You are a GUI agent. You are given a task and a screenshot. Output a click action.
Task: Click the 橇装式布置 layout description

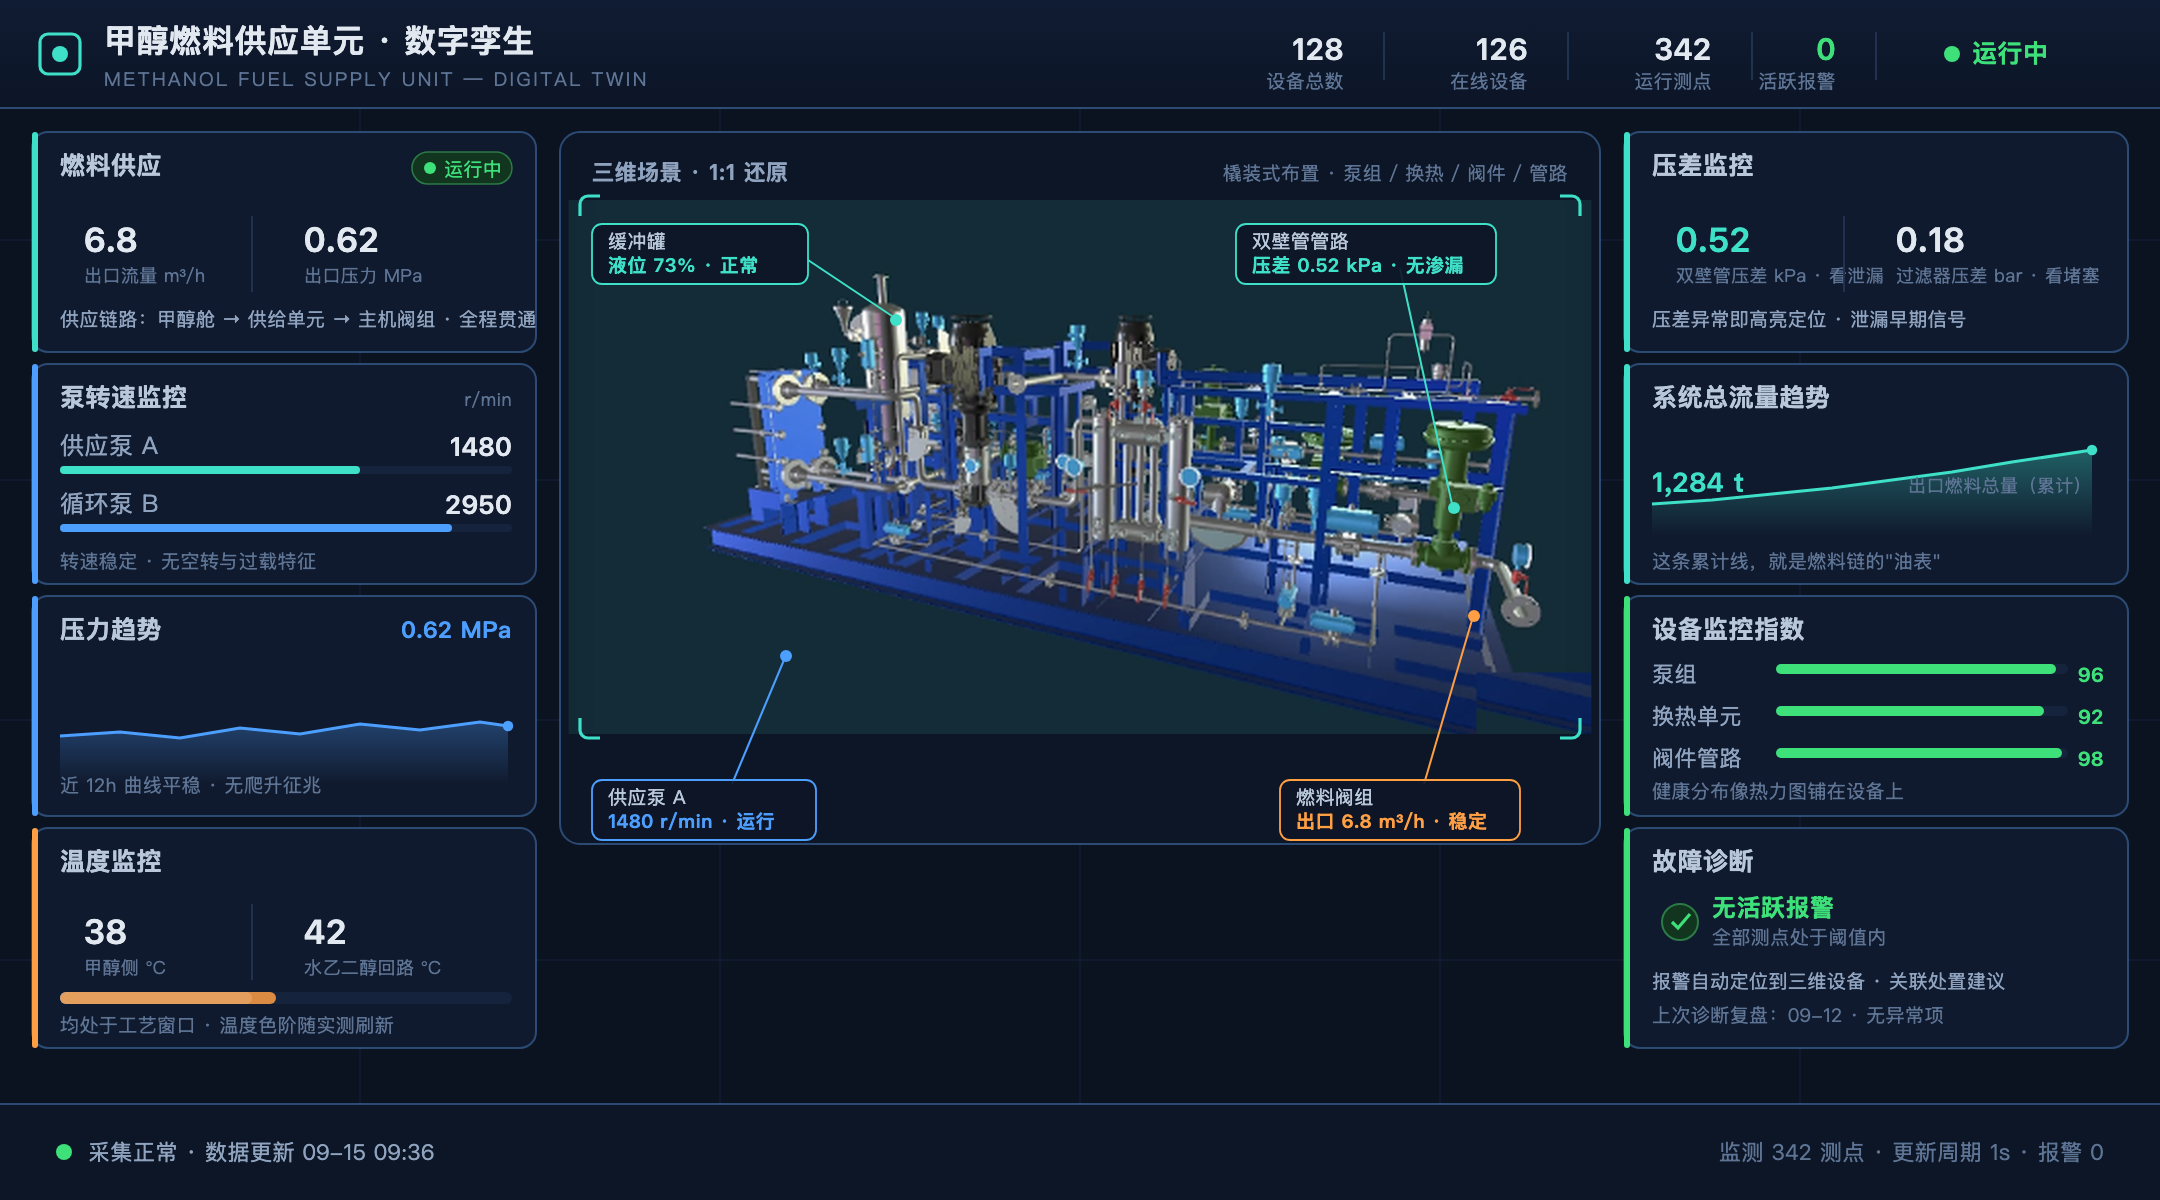tap(1394, 173)
